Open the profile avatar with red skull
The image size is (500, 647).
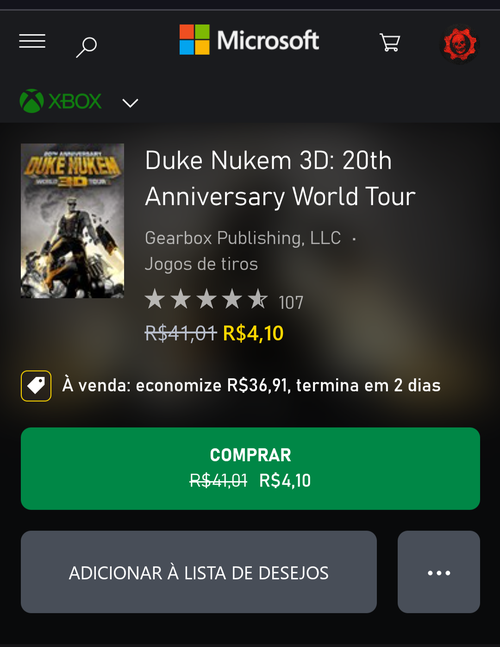pos(460,44)
